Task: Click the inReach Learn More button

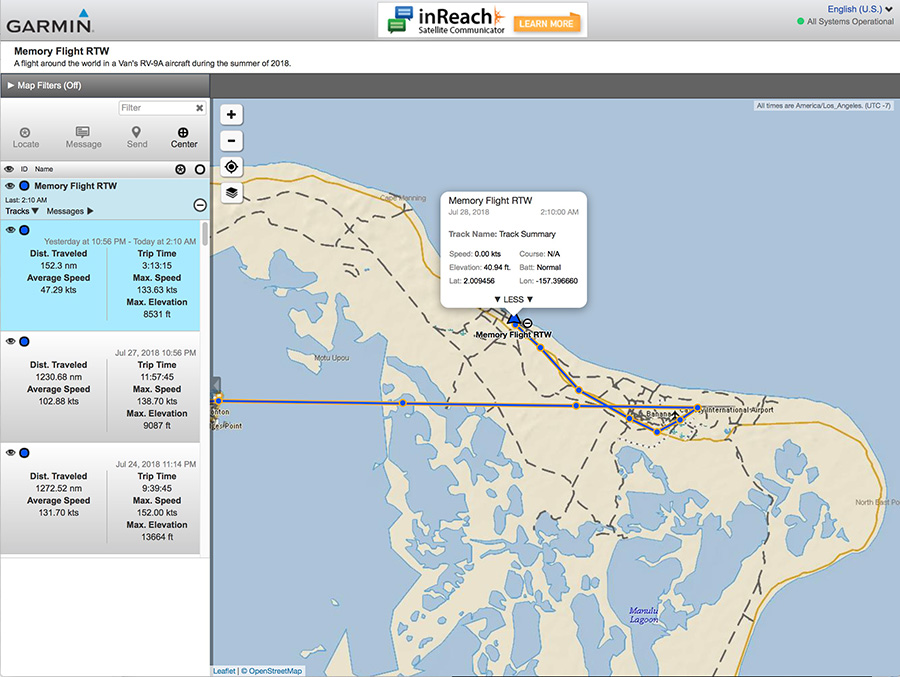Action: coord(547,23)
